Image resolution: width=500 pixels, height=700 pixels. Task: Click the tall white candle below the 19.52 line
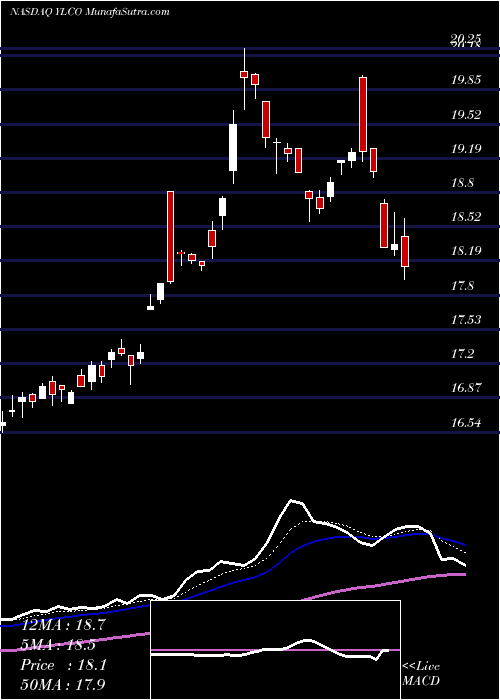[x=233, y=147]
